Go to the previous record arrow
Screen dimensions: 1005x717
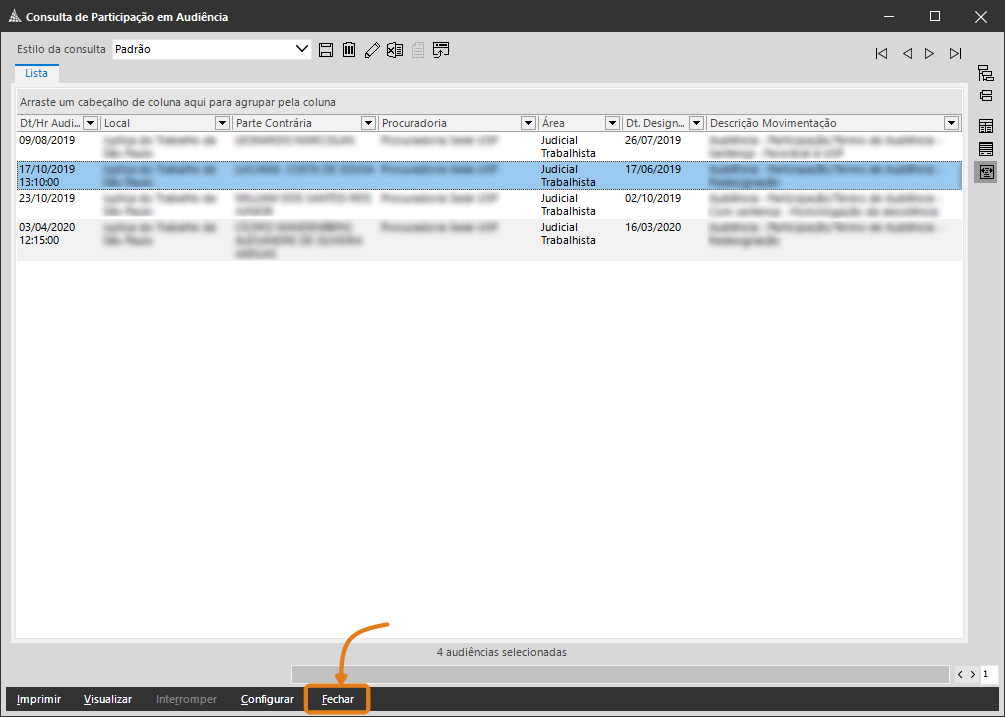(x=907, y=54)
